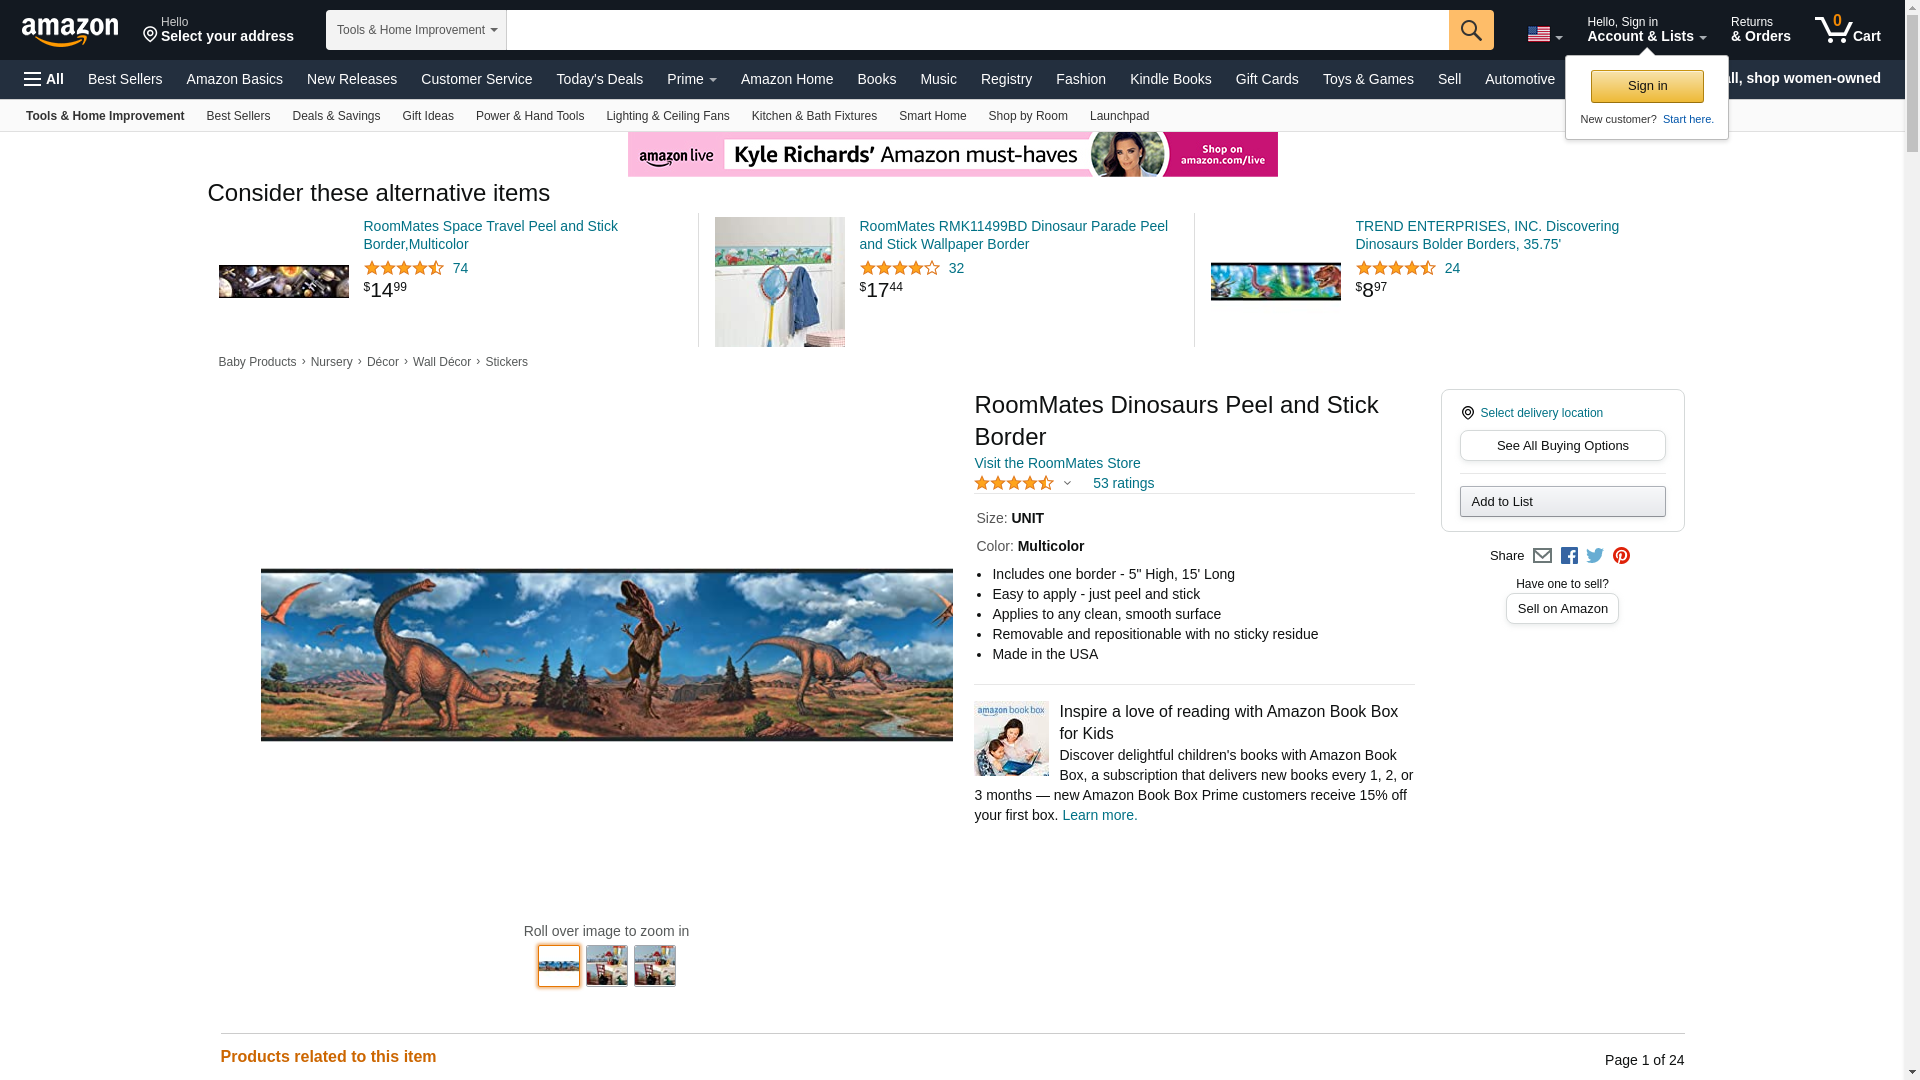Click the search magnifying glass button

click(x=1470, y=30)
